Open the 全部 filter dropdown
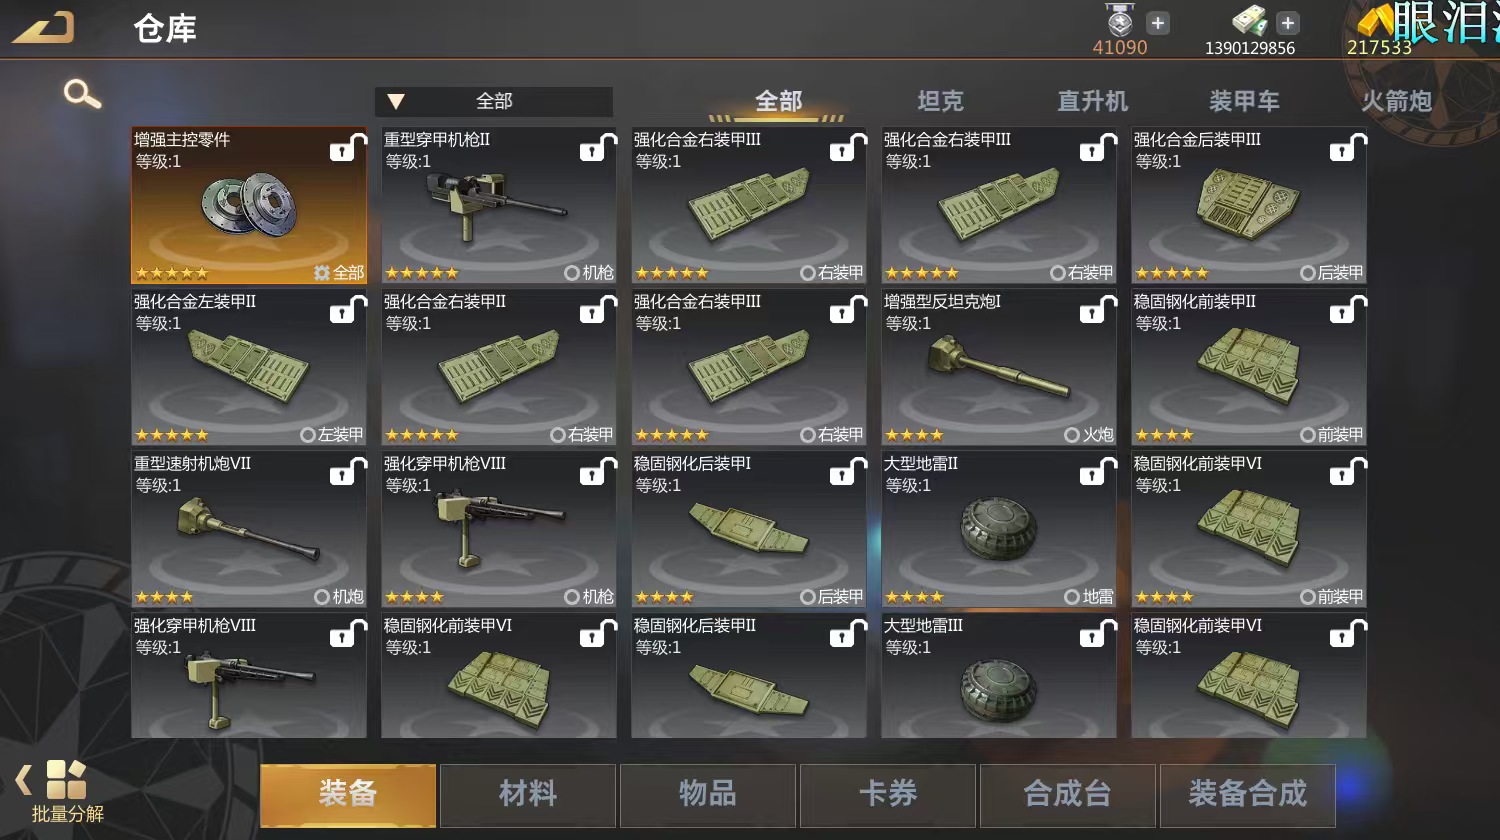The image size is (1500, 840). click(494, 101)
